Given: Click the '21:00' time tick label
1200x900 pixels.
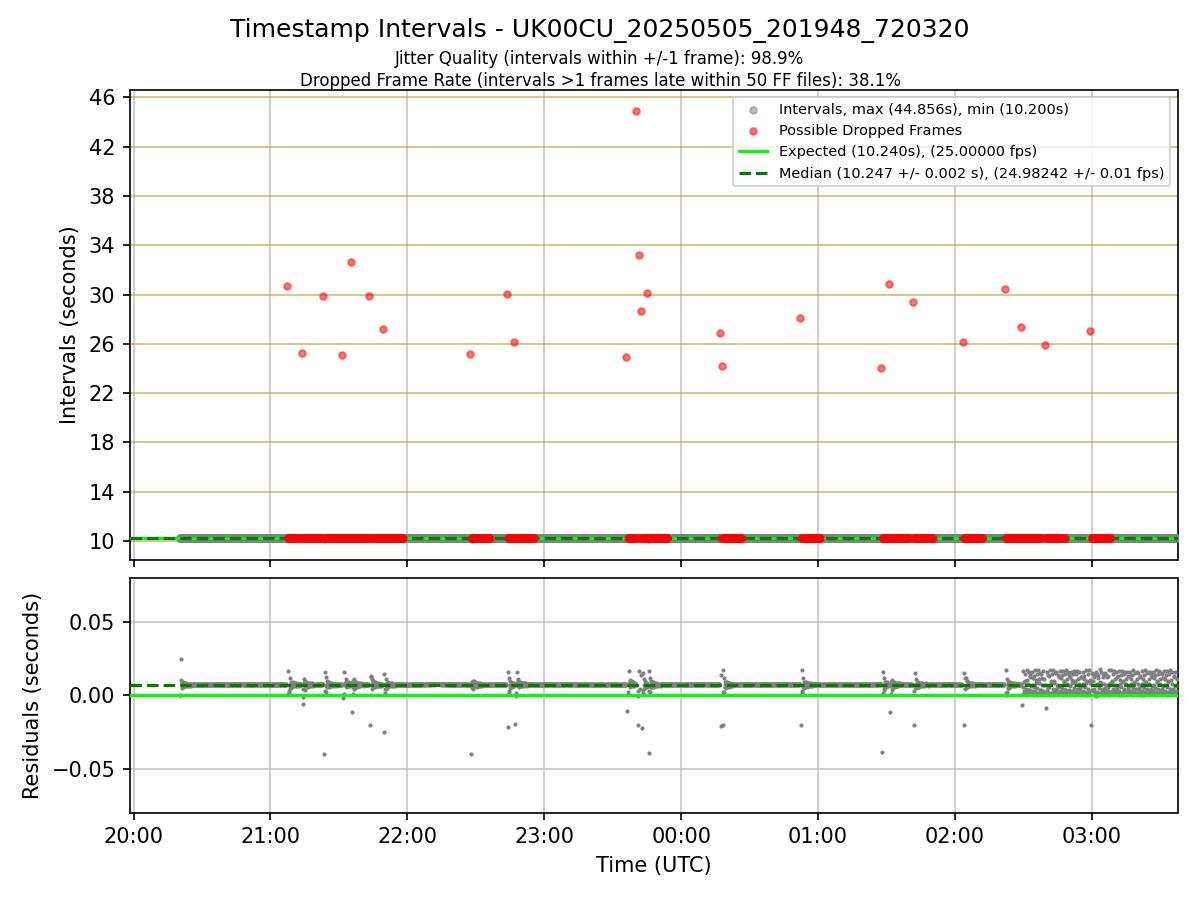Looking at the screenshot, I should (270, 836).
